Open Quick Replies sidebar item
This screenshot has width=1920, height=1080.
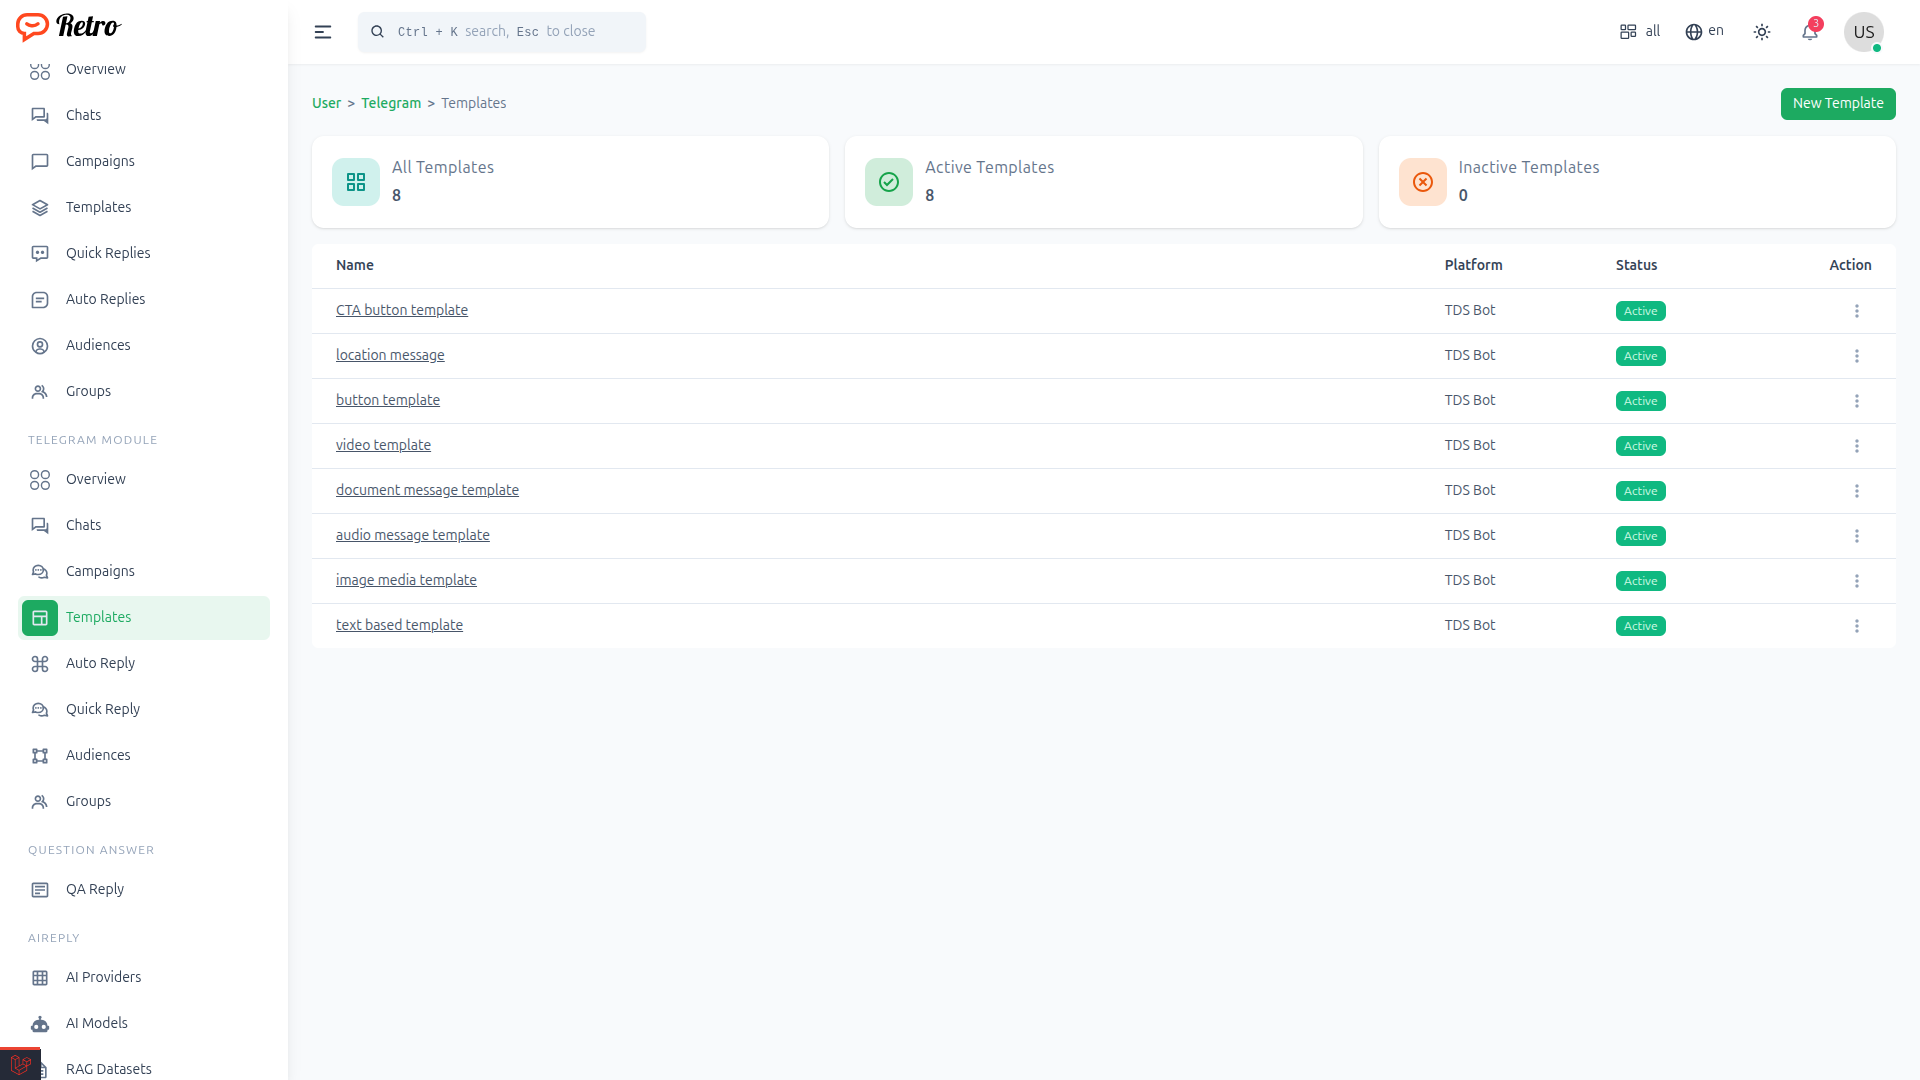(x=108, y=253)
